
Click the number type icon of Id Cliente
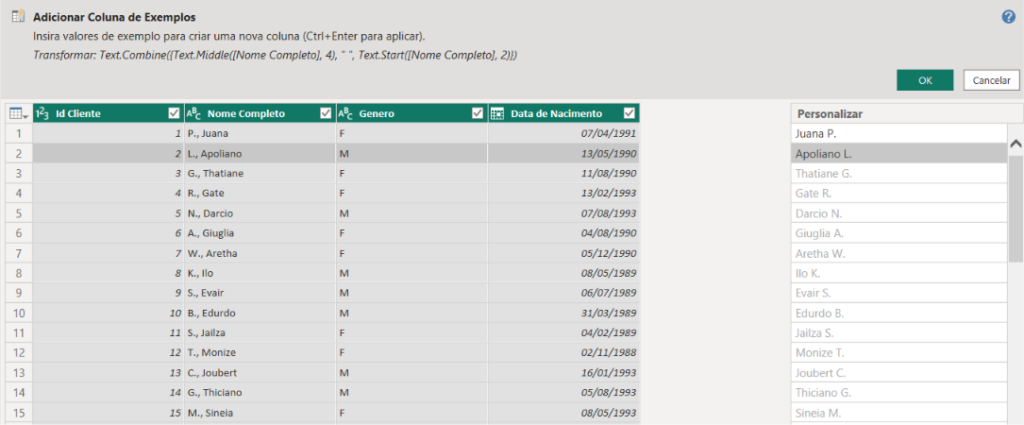pos(42,114)
